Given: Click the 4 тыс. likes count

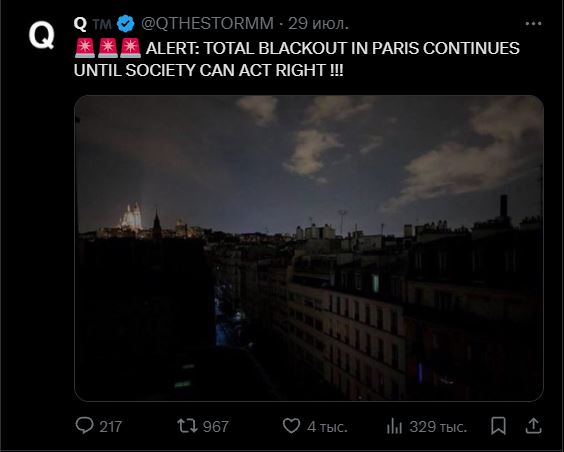Looking at the screenshot, I should [327, 427].
